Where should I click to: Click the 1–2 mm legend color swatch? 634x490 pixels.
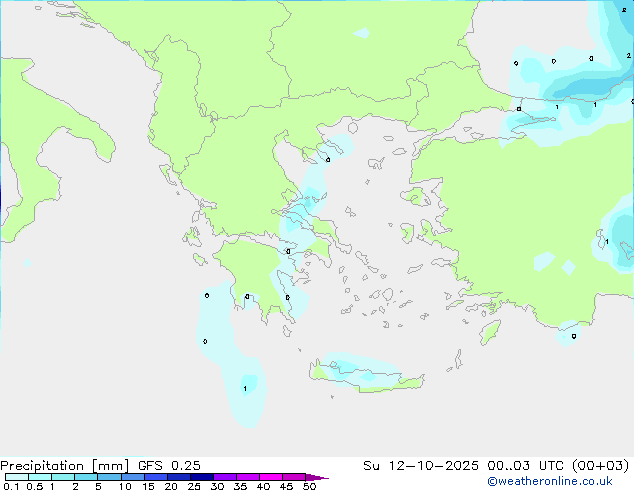click(x=63, y=477)
